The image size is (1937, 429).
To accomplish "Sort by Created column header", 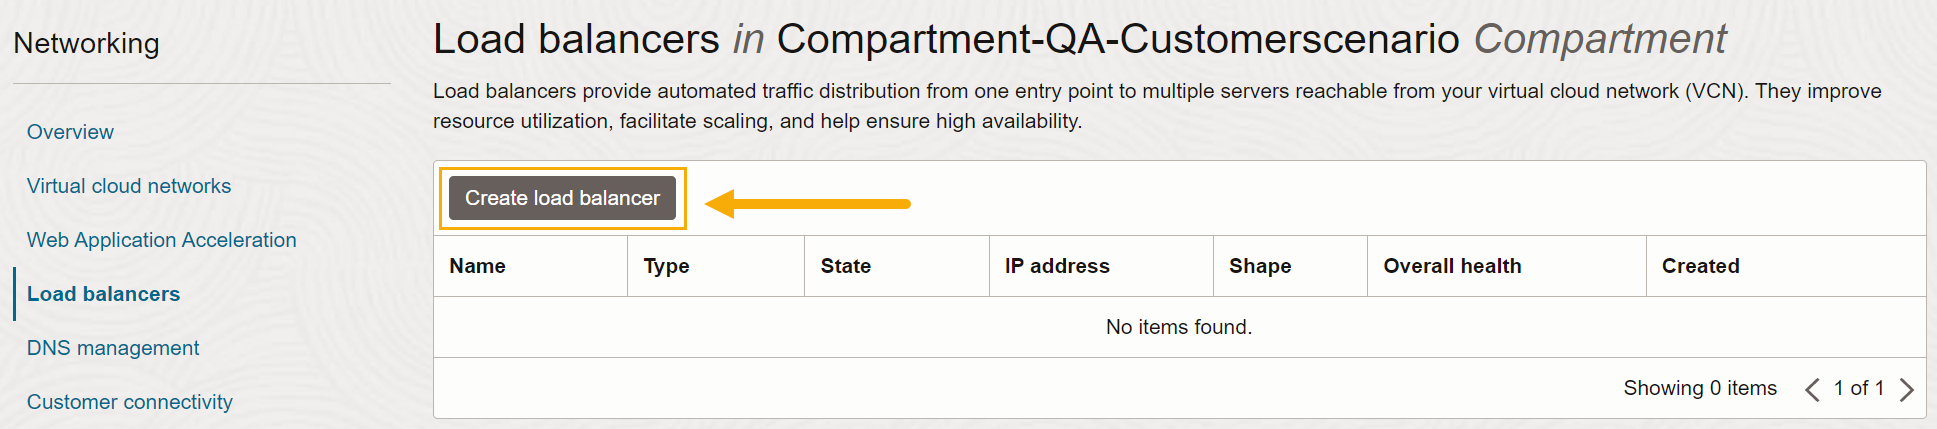I will [x=1700, y=266].
